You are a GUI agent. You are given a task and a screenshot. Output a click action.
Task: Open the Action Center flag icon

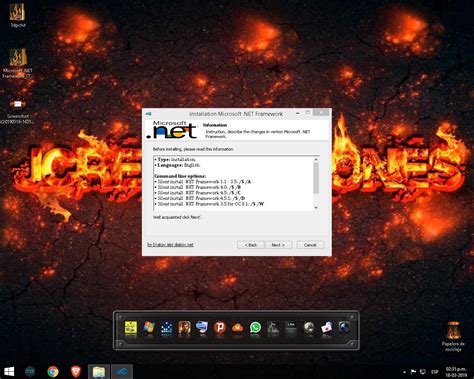pos(413,372)
